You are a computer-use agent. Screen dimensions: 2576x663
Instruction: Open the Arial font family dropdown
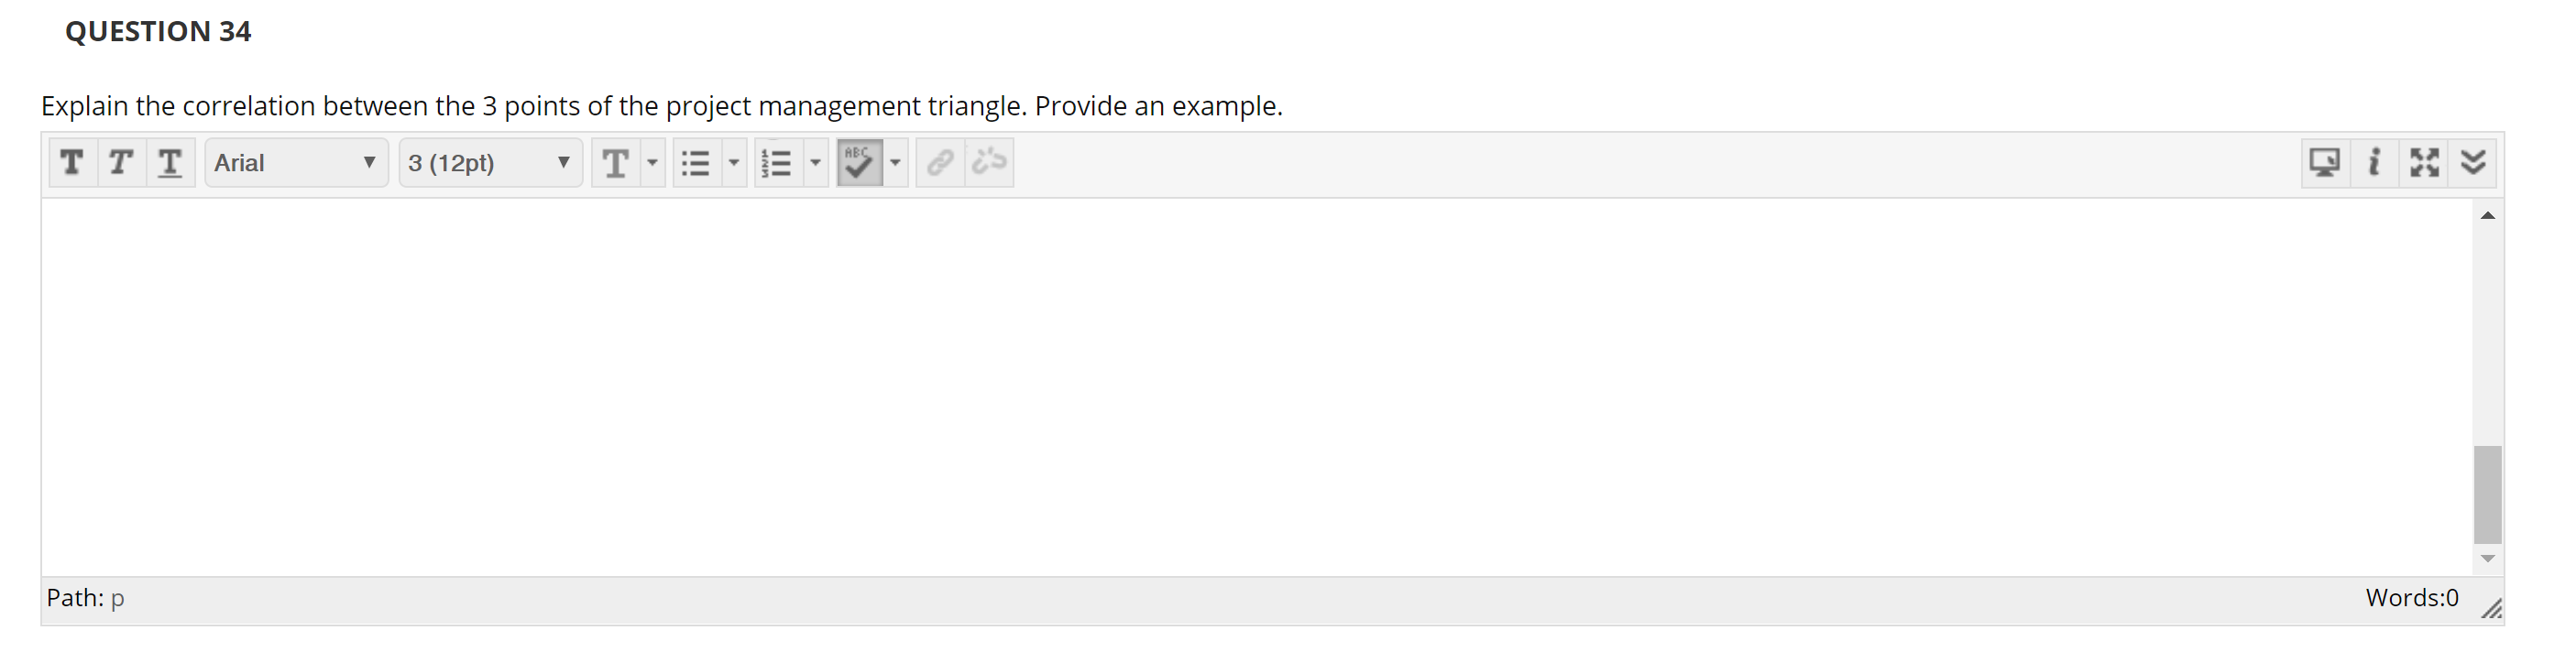pyautogui.click(x=295, y=162)
